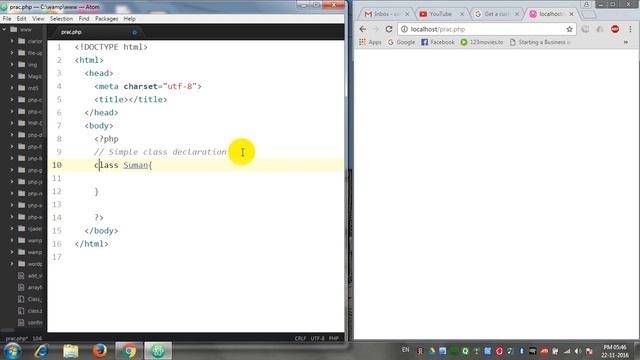Launch Internet Explorer from taskbar
Image resolution: width=640 pixels, height=360 pixels.
[41, 351]
